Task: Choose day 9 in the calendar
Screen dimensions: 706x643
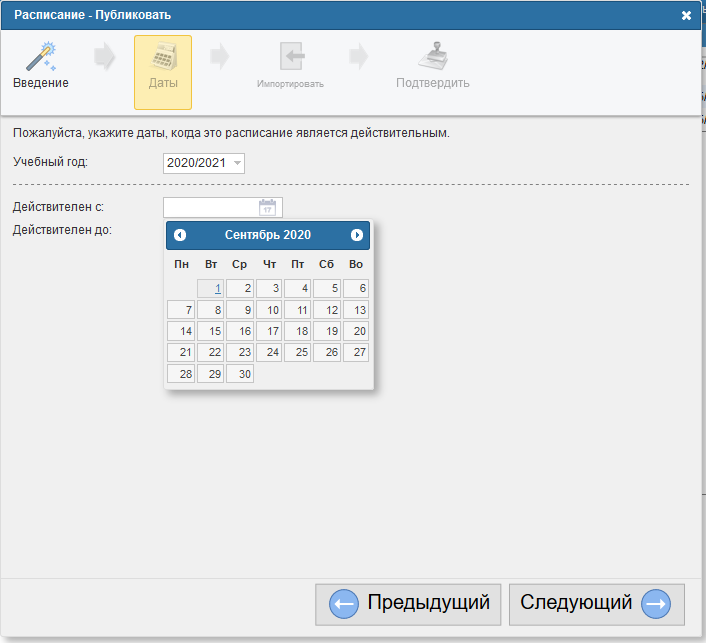Action: click(240, 310)
